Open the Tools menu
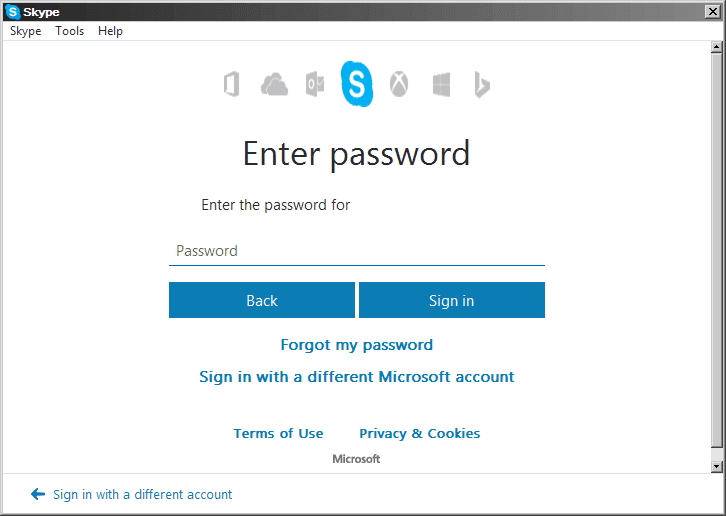726x516 pixels. [x=69, y=31]
